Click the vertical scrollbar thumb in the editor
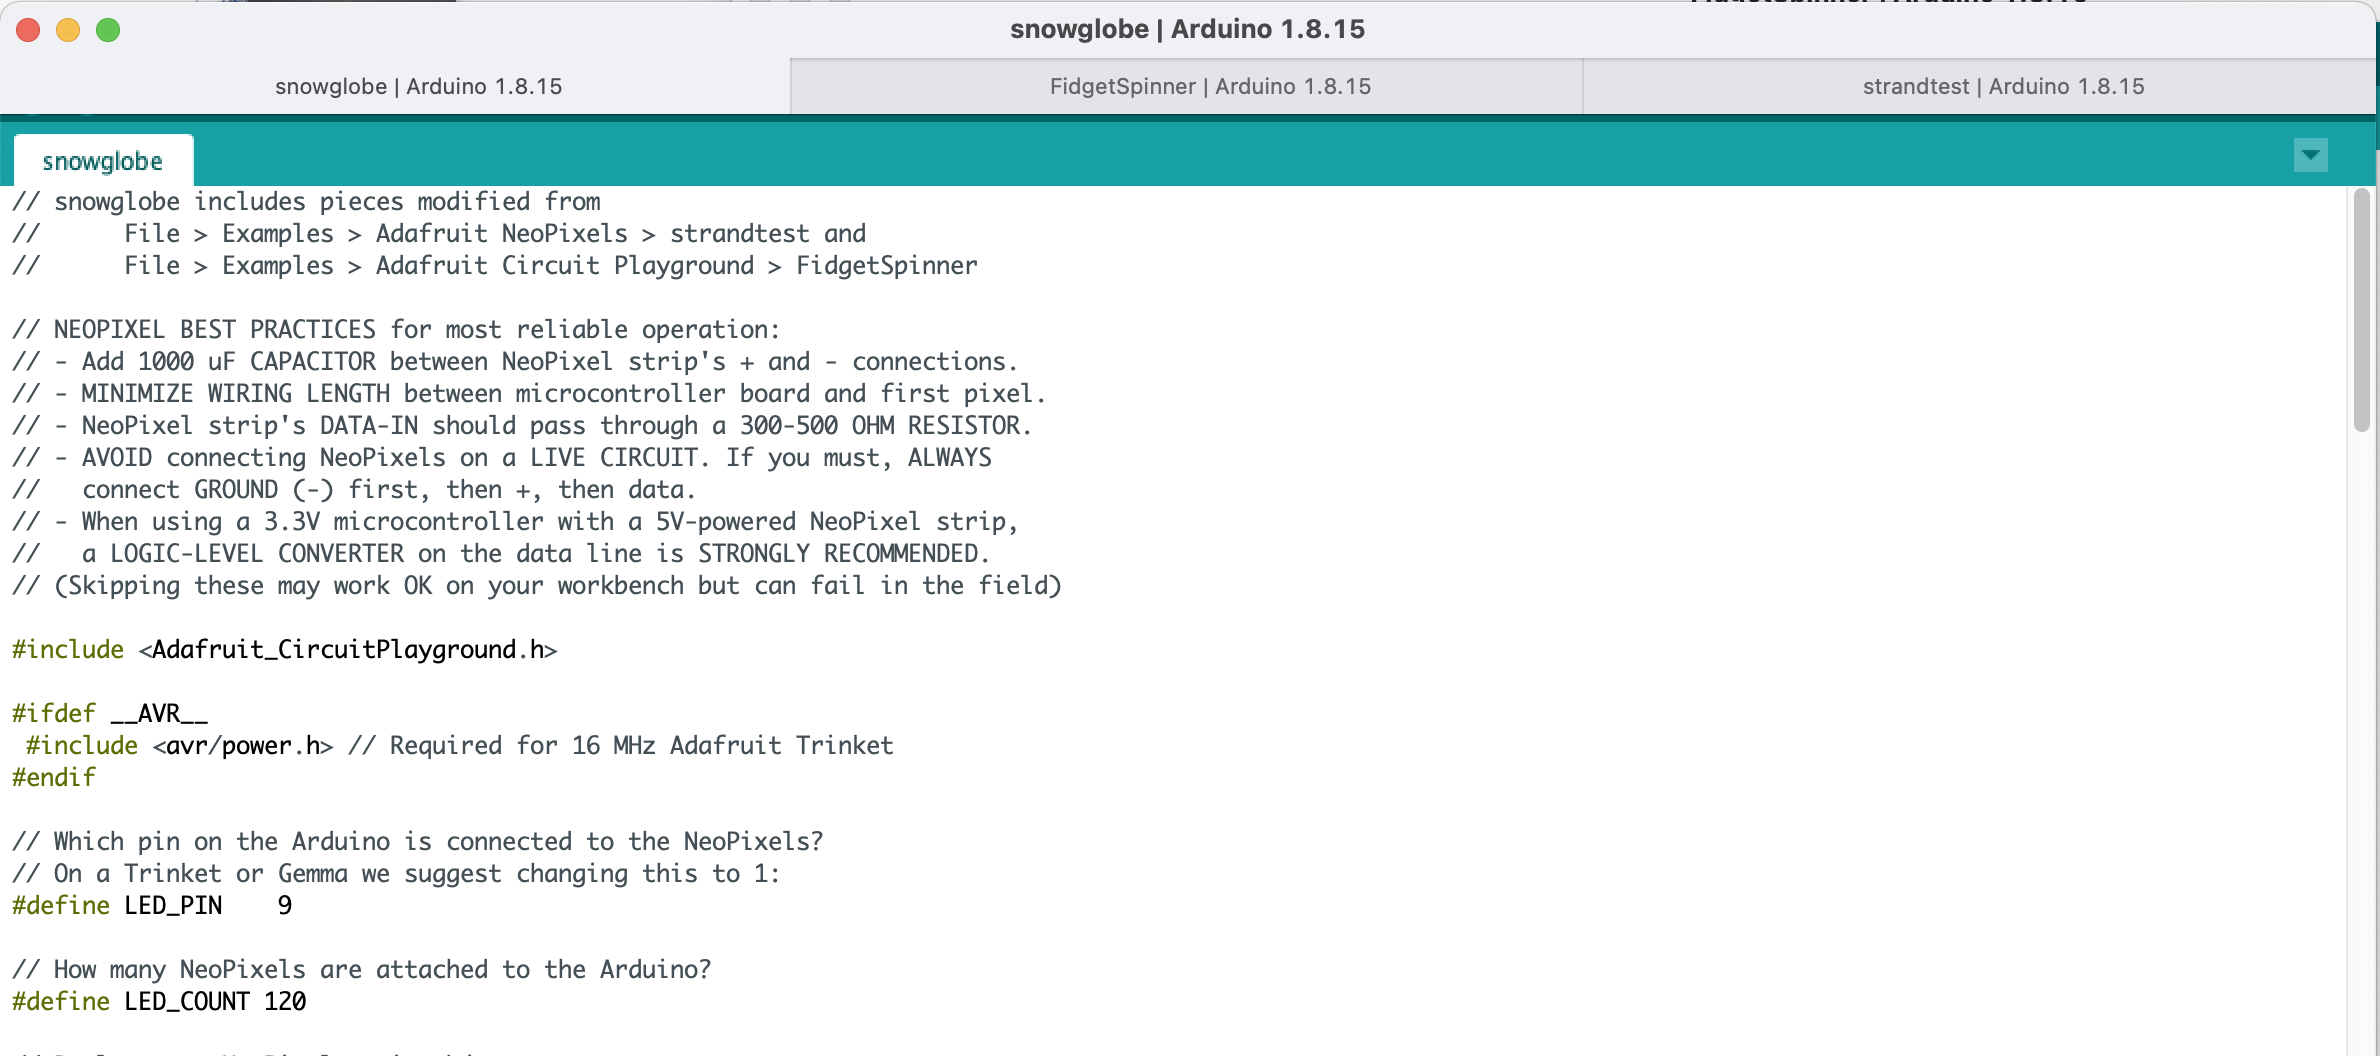The image size is (2380, 1056). point(2362,310)
